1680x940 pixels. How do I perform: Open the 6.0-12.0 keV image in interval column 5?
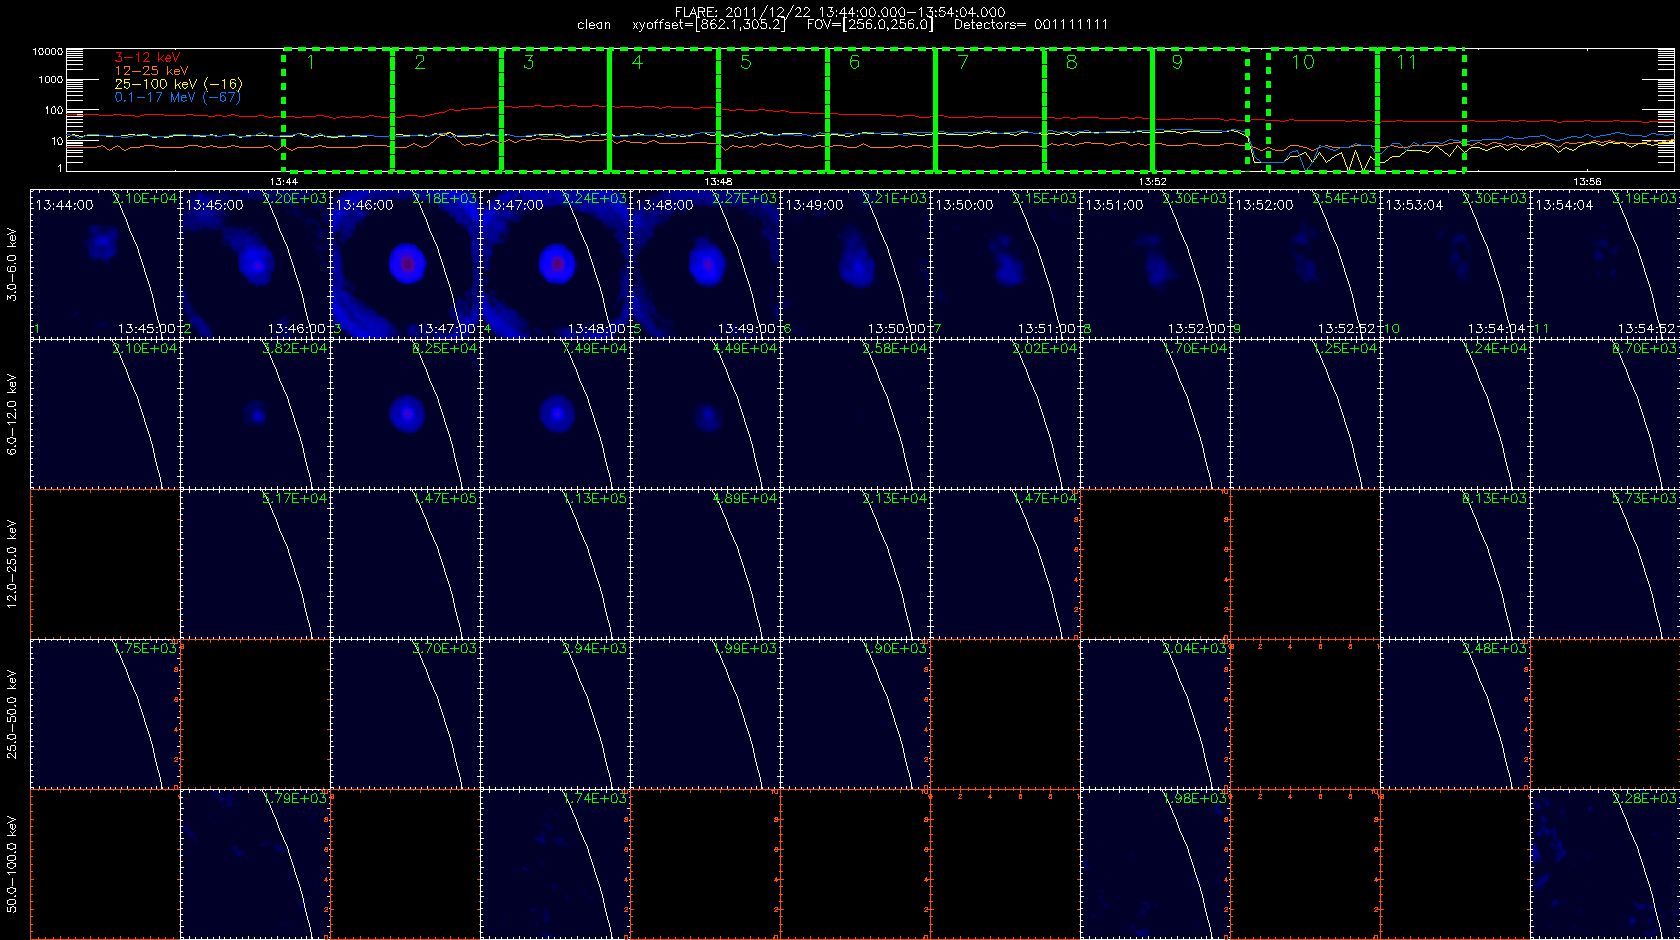[705, 414]
